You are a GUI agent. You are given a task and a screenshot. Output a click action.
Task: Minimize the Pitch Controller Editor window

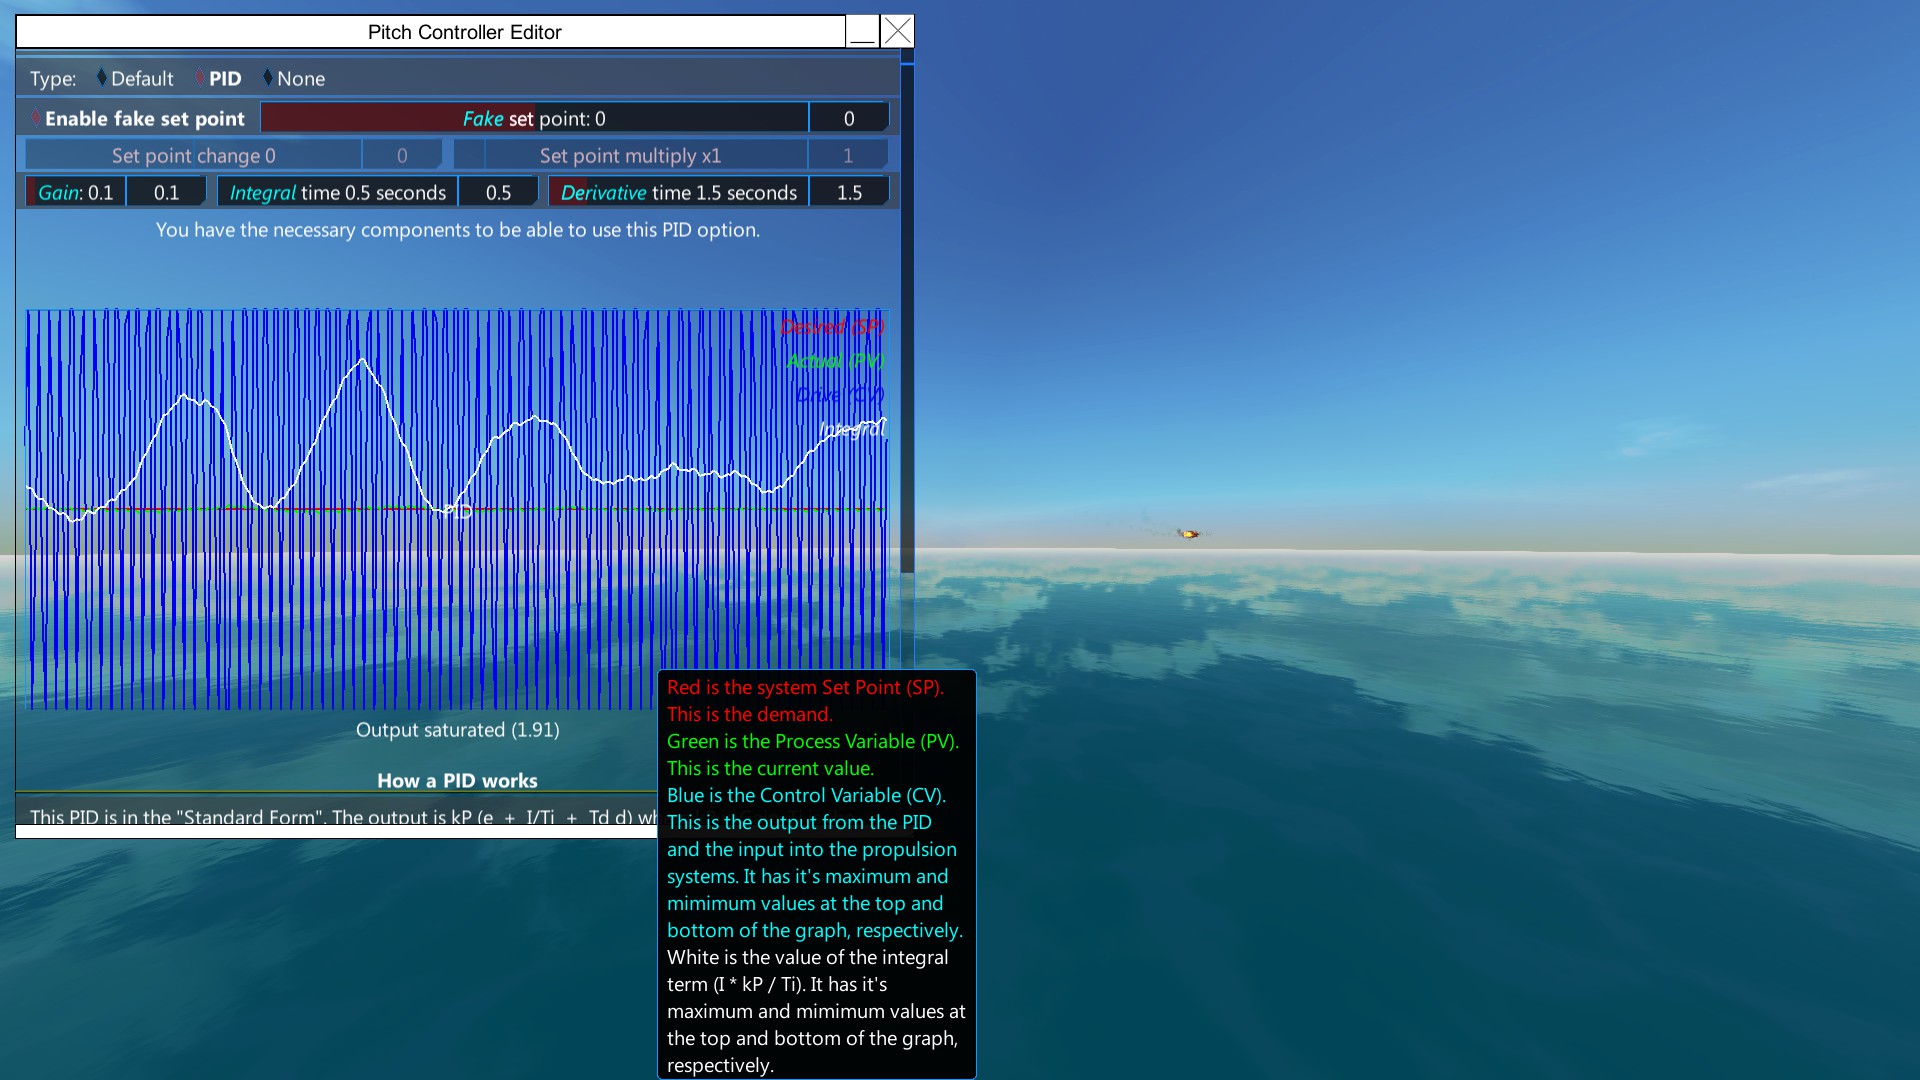[862, 32]
